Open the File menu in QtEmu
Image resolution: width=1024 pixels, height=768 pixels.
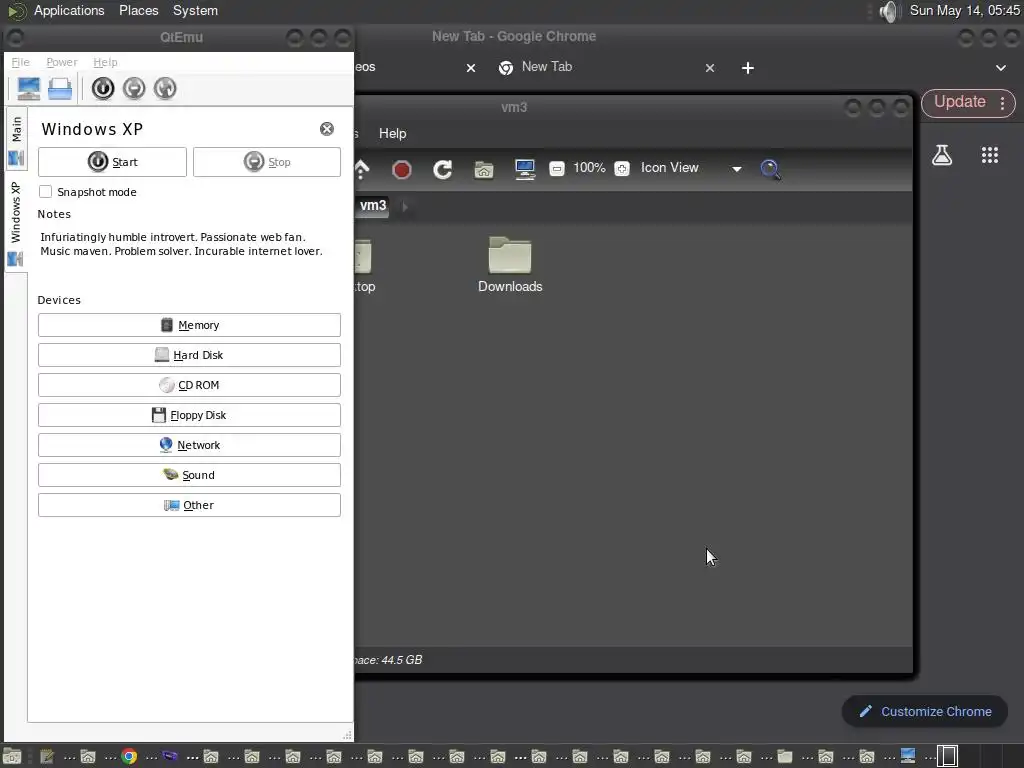click(x=21, y=62)
